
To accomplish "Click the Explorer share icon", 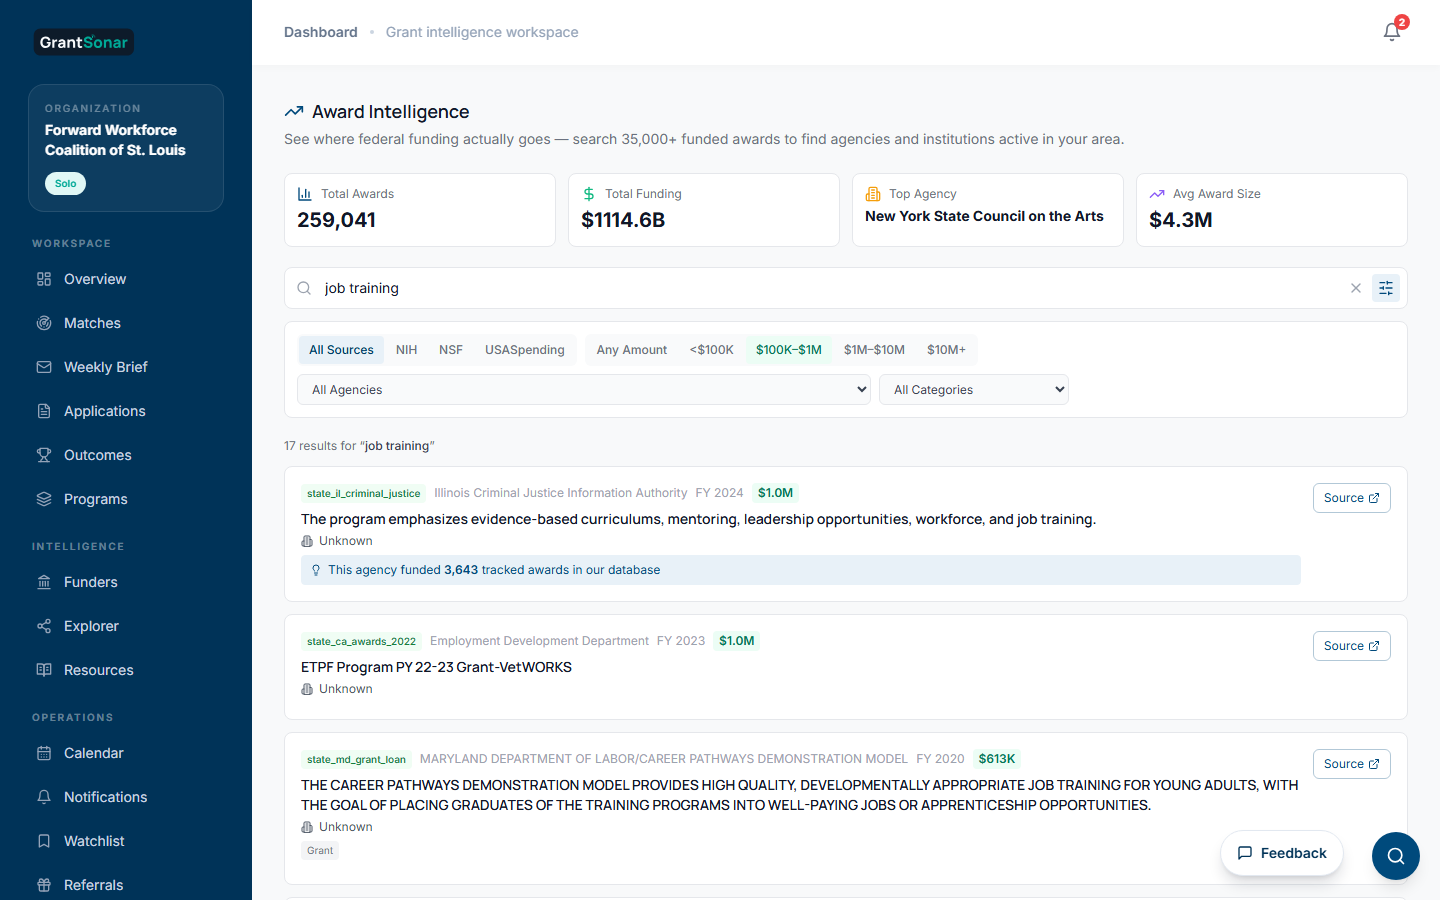I will coord(44,626).
